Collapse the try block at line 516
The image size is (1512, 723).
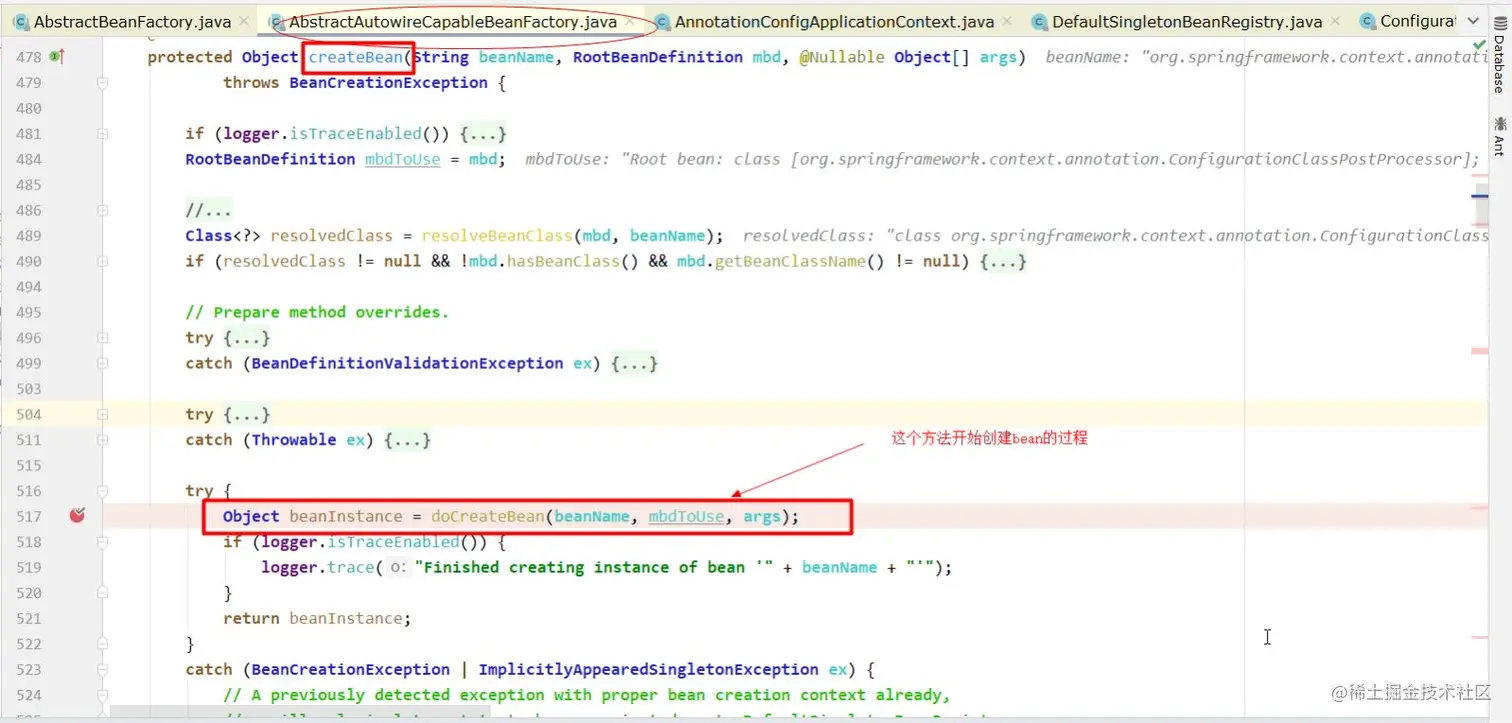tap(102, 491)
